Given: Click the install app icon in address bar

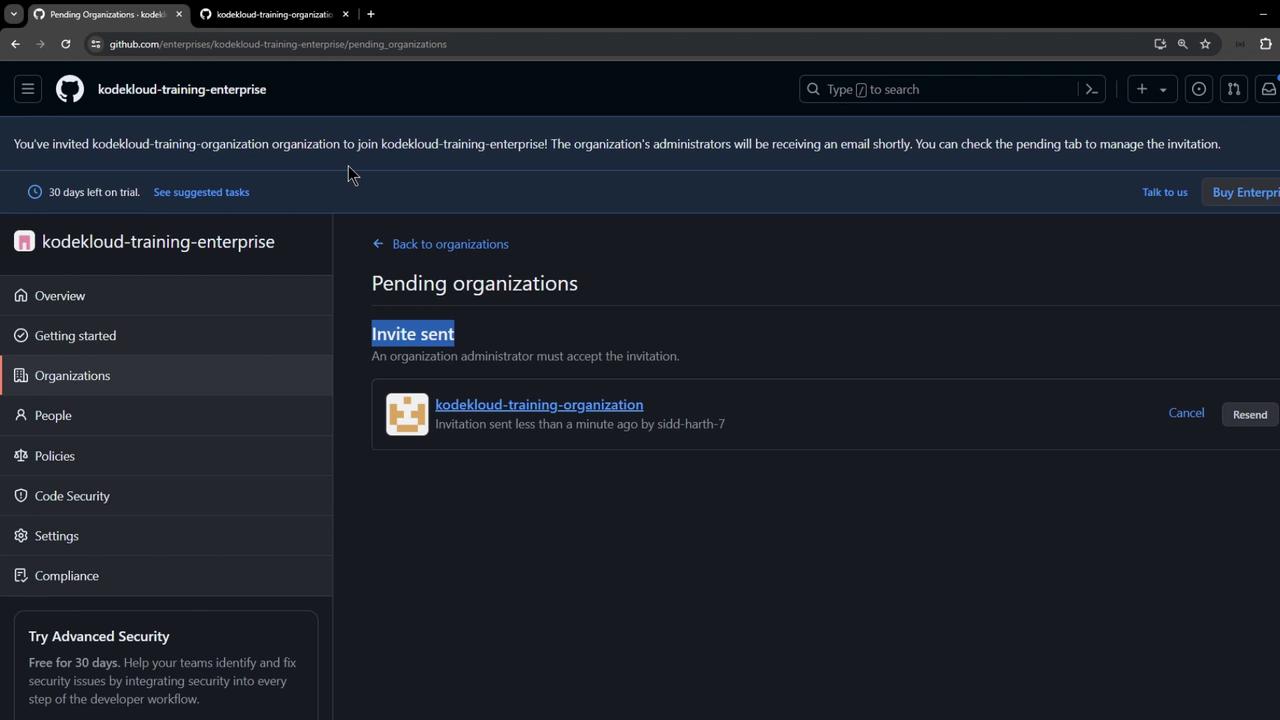Looking at the screenshot, I should point(1160,44).
